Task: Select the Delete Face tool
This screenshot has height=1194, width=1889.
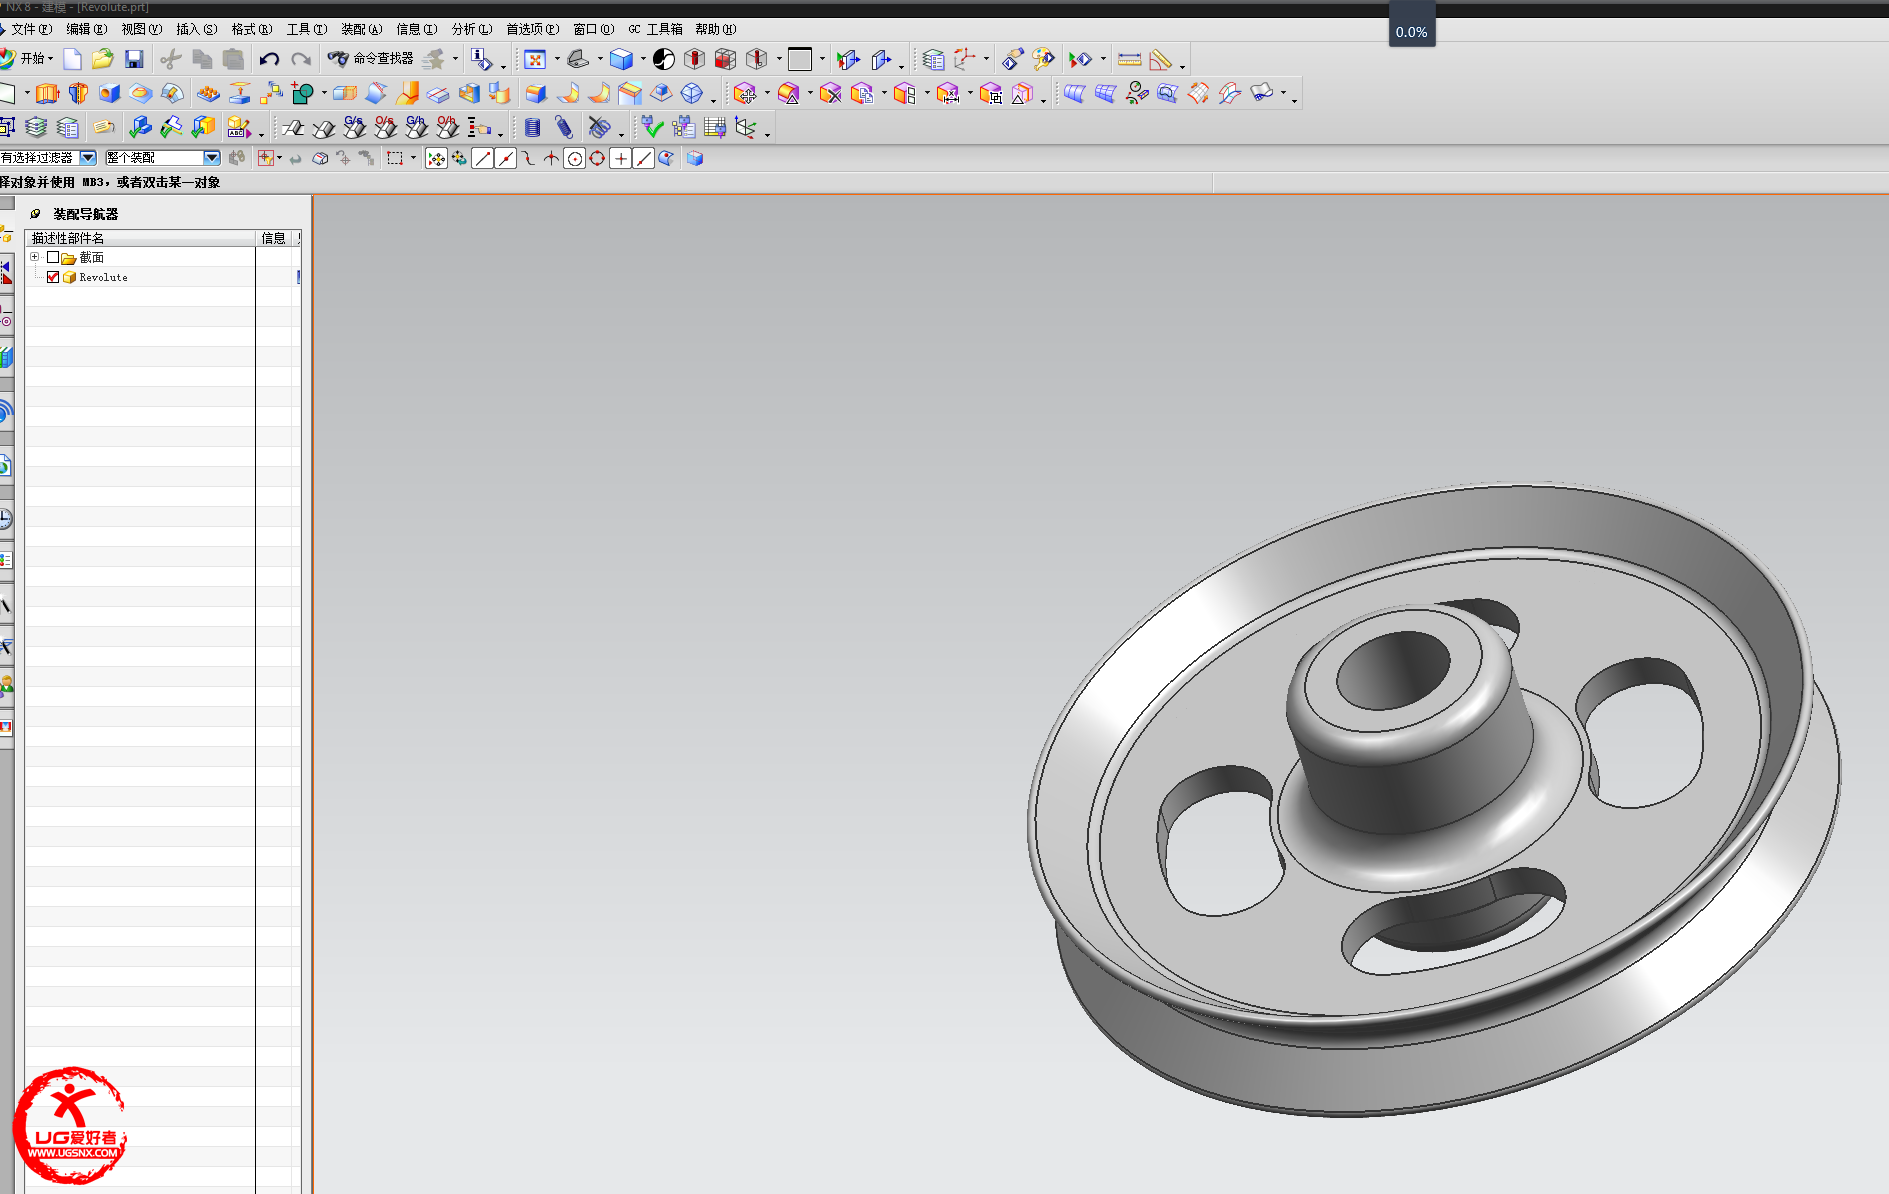Action: (830, 94)
